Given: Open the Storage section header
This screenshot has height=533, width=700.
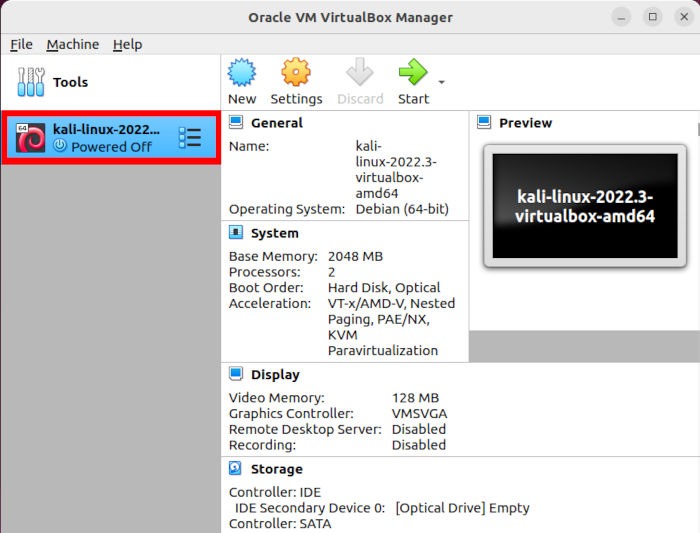Looking at the screenshot, I should point(277,469).
